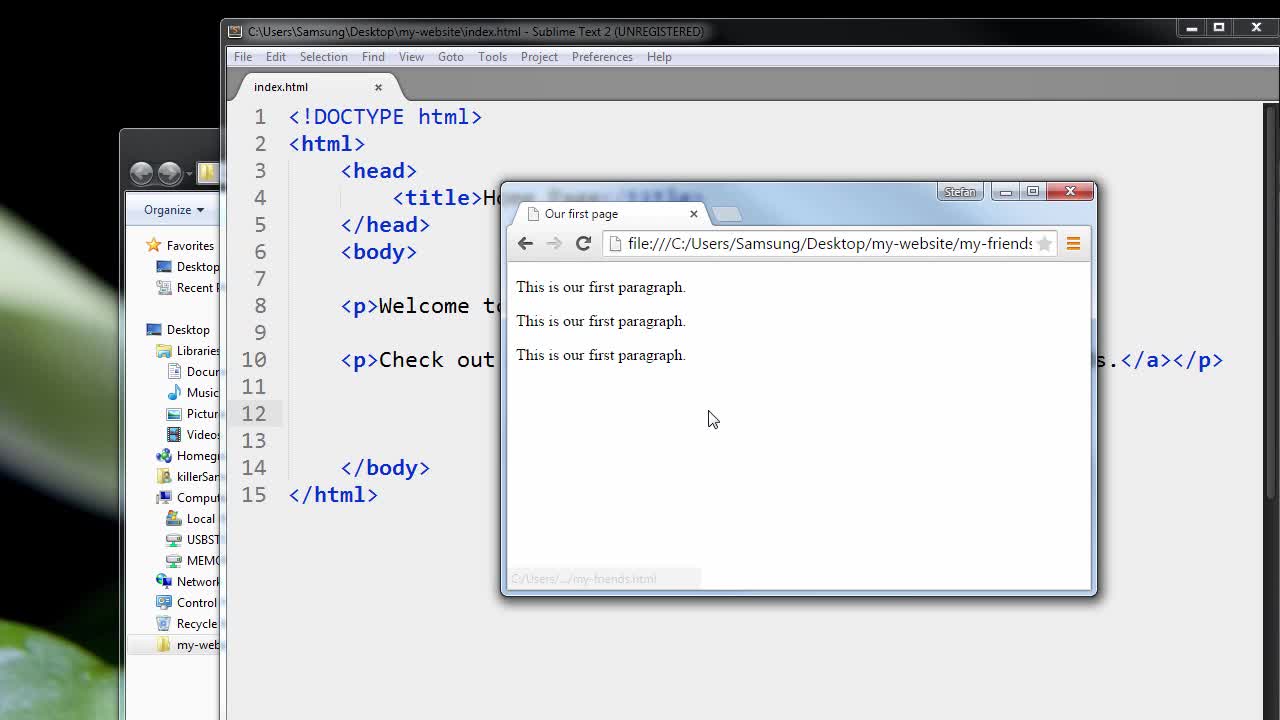
Task: Select Videos library in Explorer
Action: pos(193,435)
